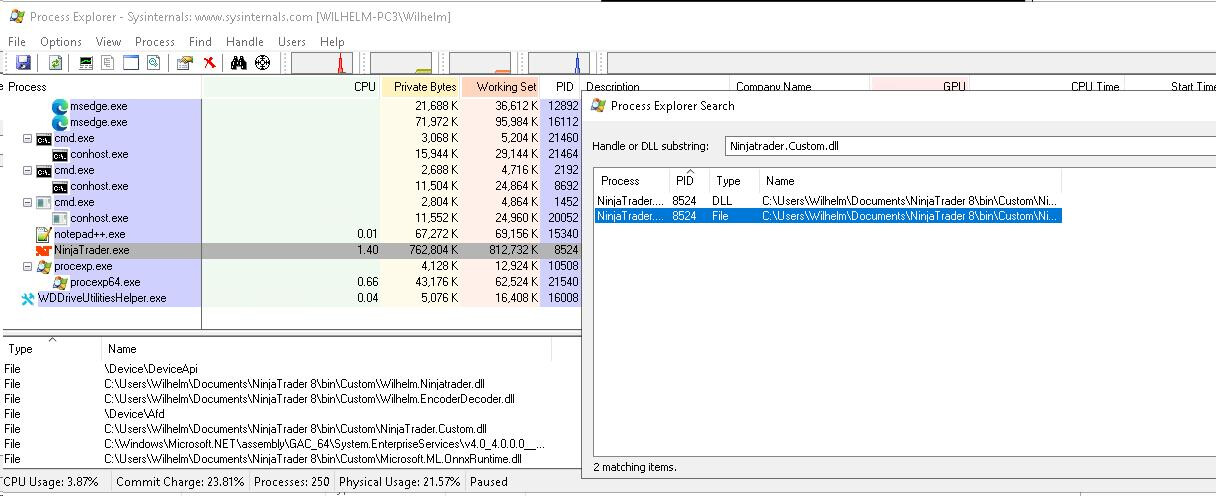Click the binoculars Find Handle icon
Viewport: 1216px width, 496px height.
pos(238,63)
